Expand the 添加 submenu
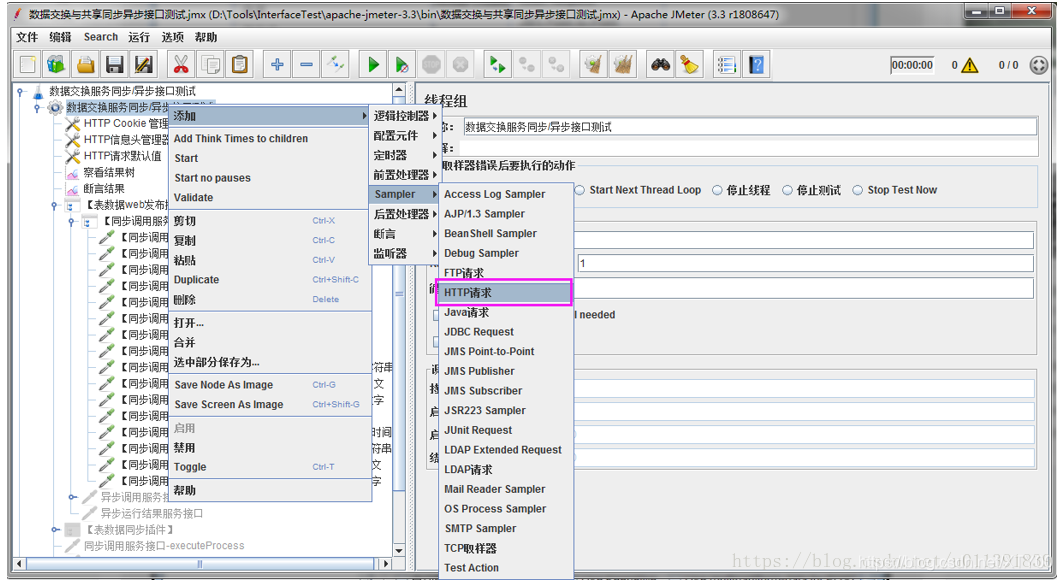Screen dimensions: 1063x581 point(269,117)
